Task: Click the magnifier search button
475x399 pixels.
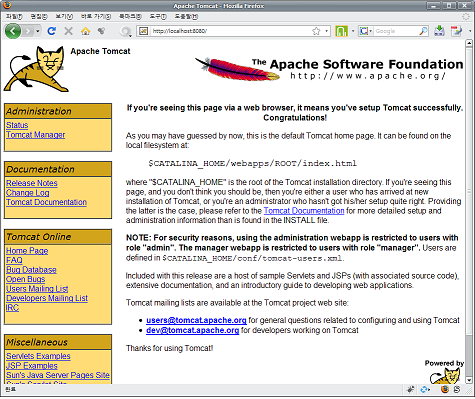Action: click(x=423, y=31)
